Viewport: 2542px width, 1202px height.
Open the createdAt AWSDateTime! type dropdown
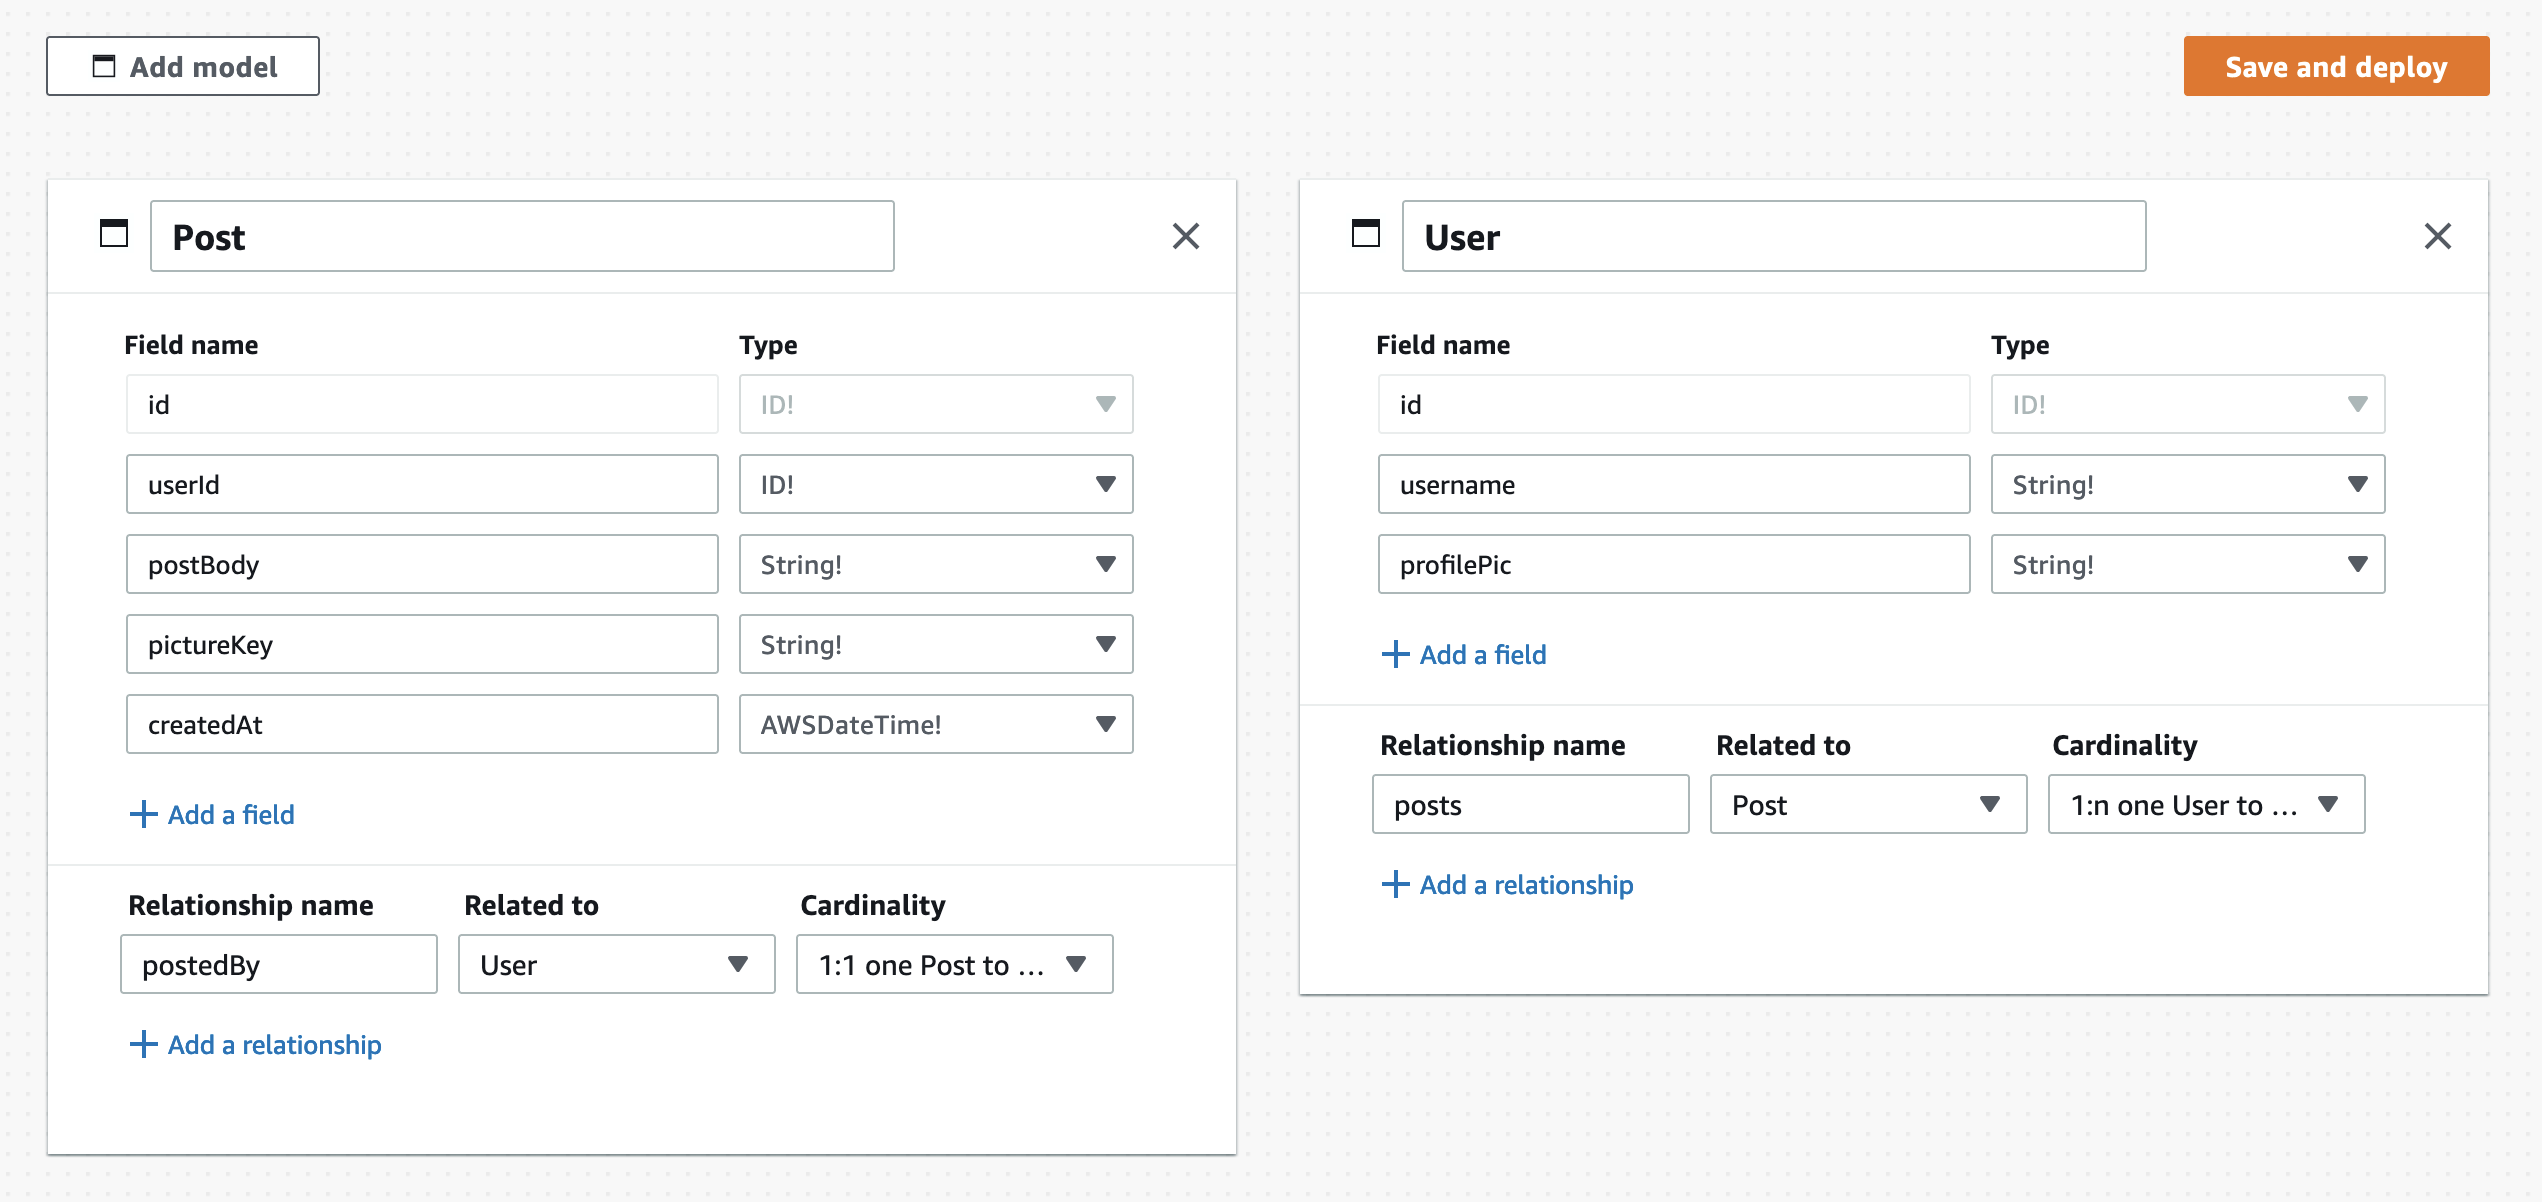pos(936,724)
